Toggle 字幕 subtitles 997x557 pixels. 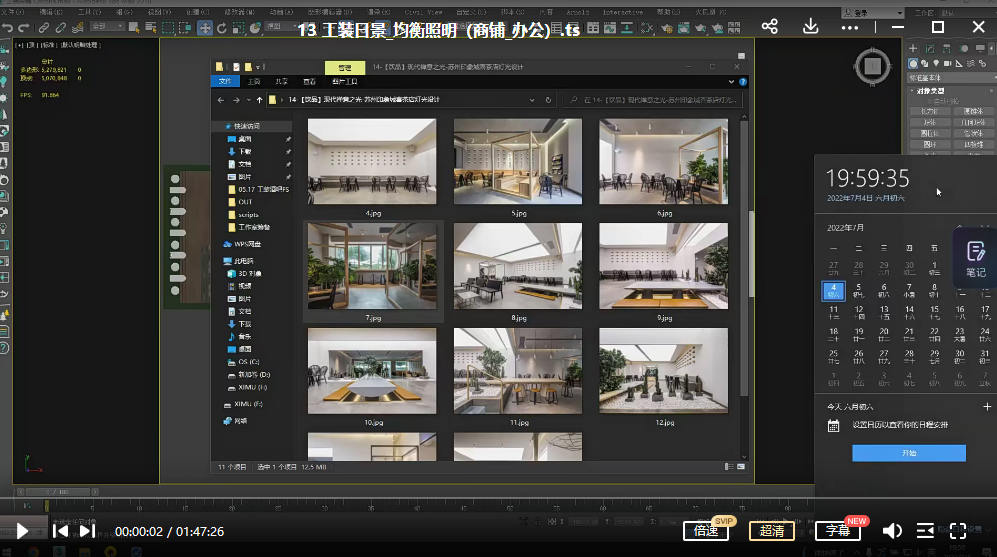click(837, 531)
